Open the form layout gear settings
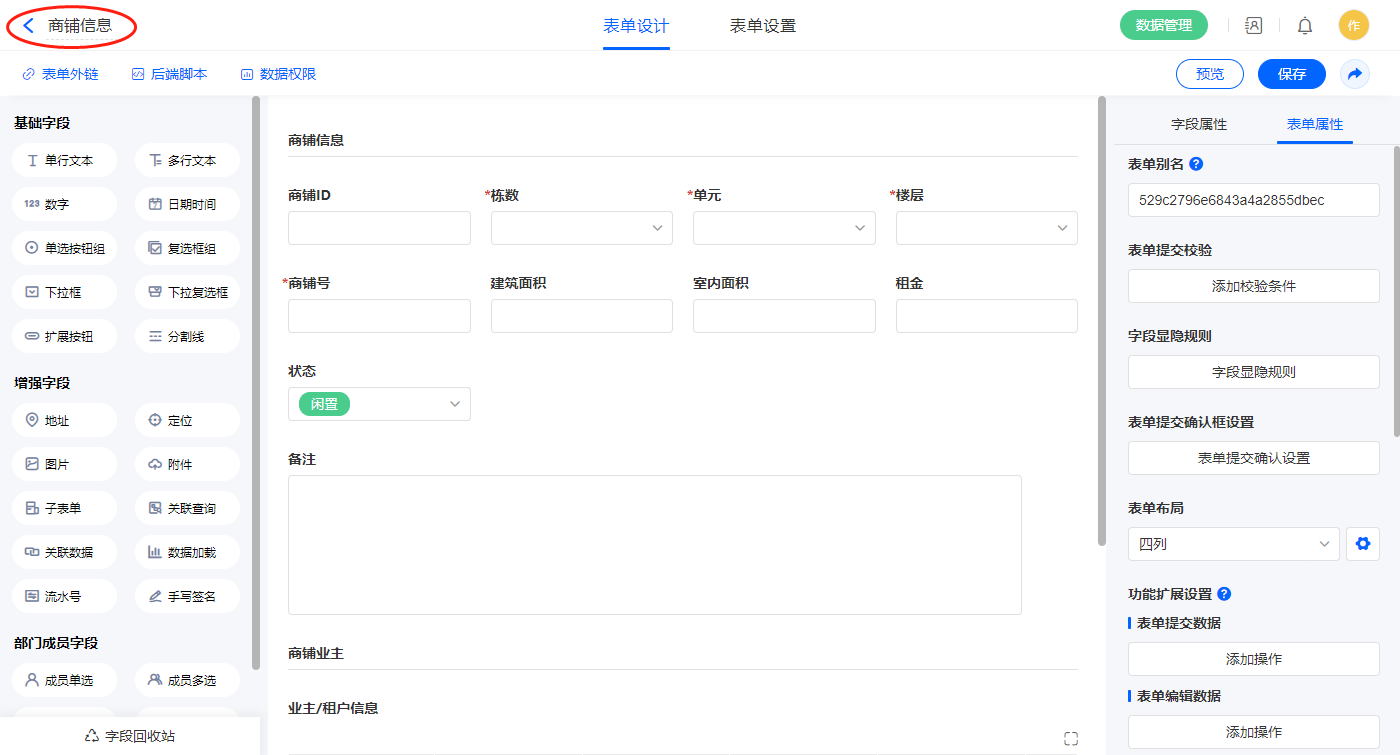1400x755 pixels. pos(1362,544)
